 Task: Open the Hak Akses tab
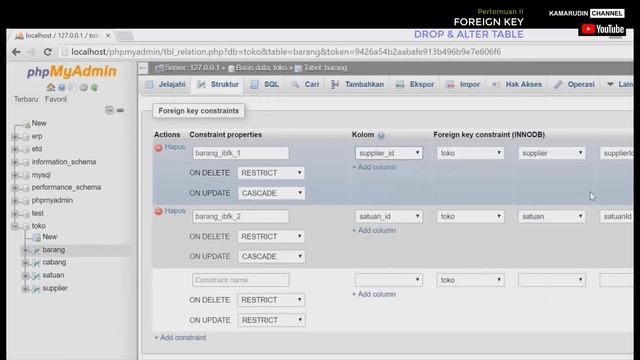pos(517,84)
